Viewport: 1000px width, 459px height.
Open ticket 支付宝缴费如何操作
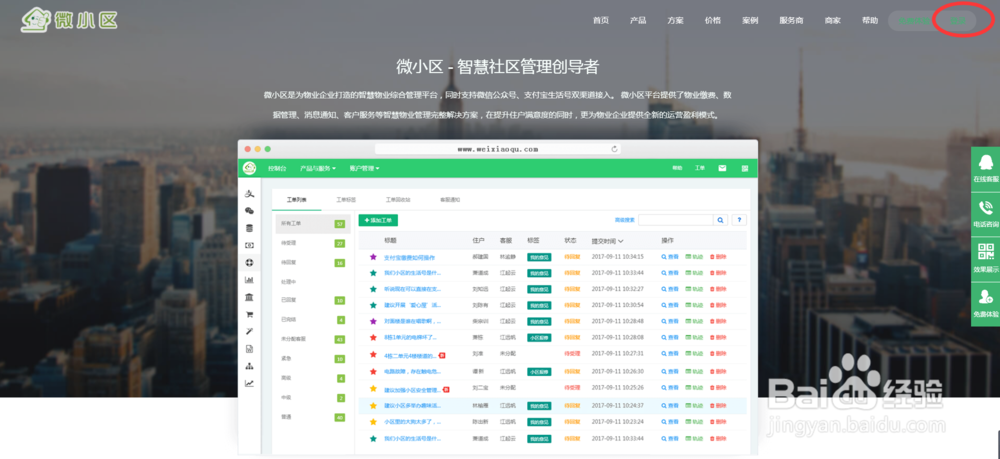click(409, 257)
